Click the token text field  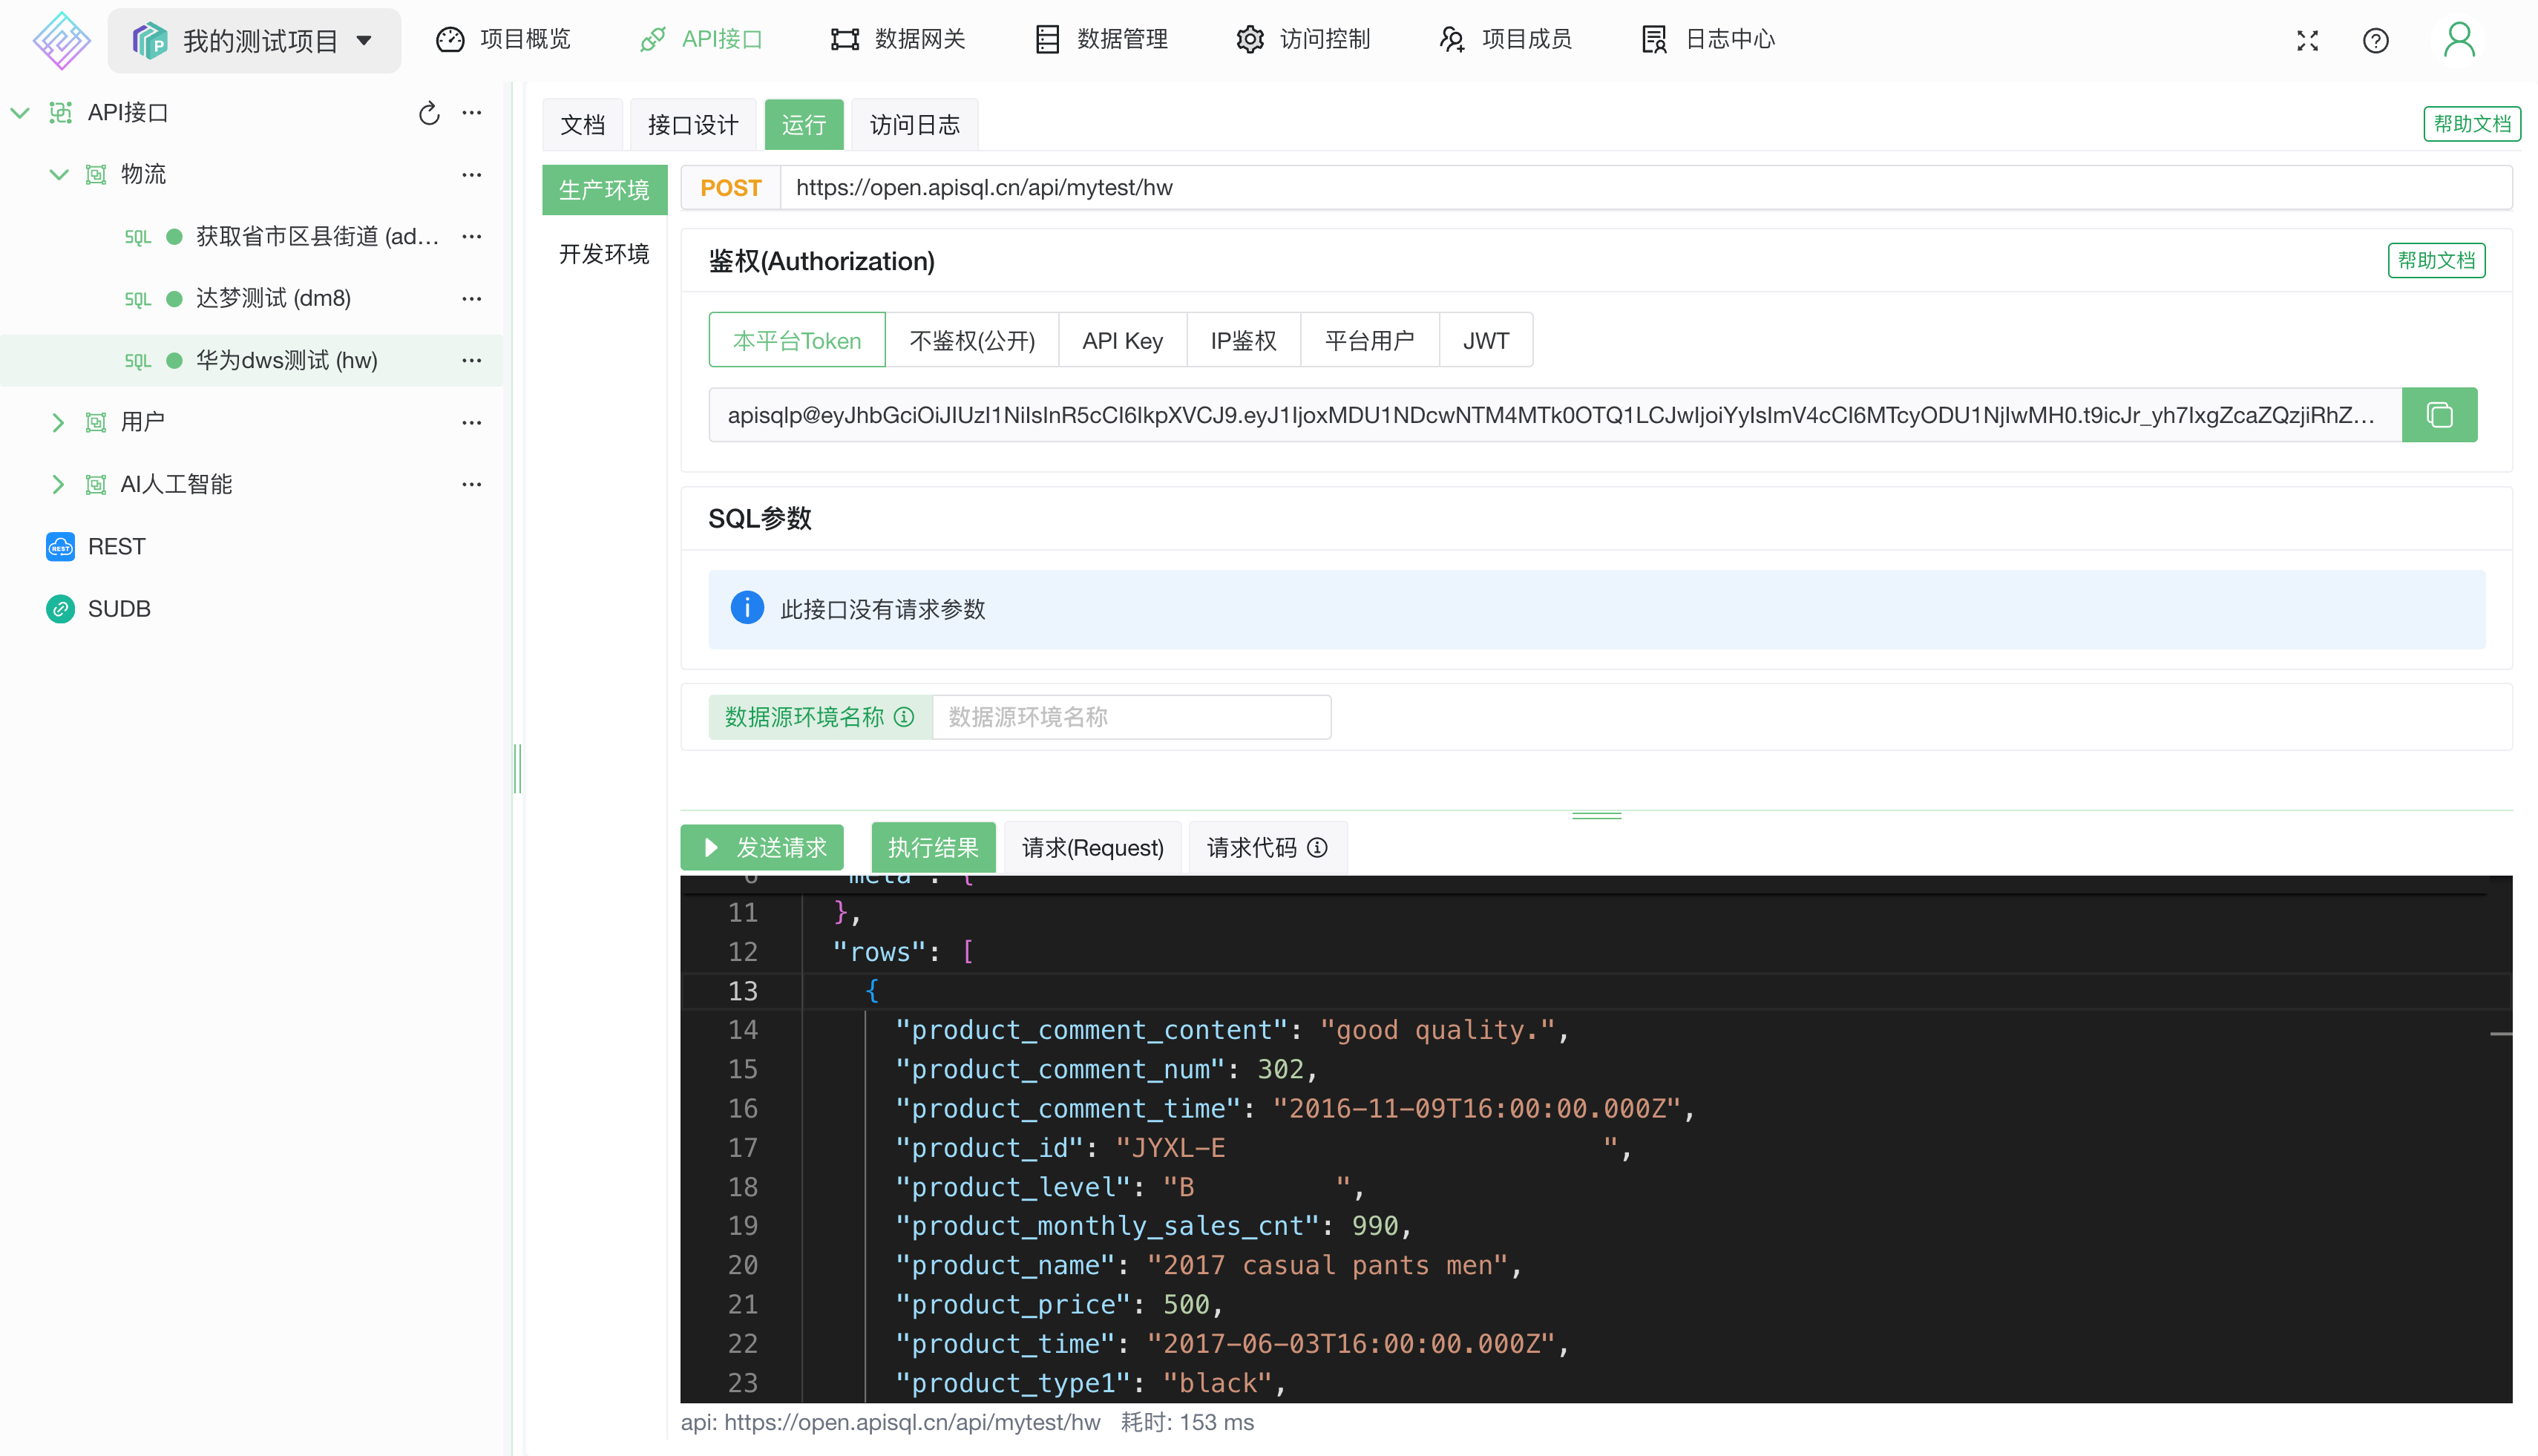(1555, 415)
